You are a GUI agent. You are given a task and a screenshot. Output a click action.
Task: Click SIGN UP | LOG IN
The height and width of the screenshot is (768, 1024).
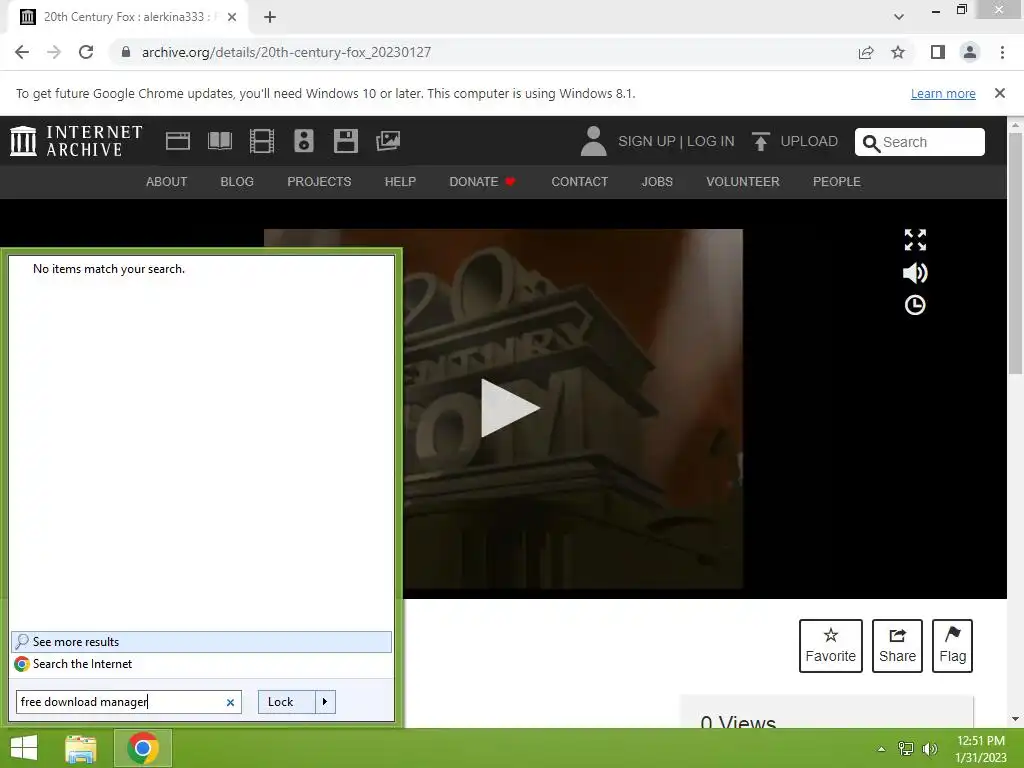pos(676,141)
